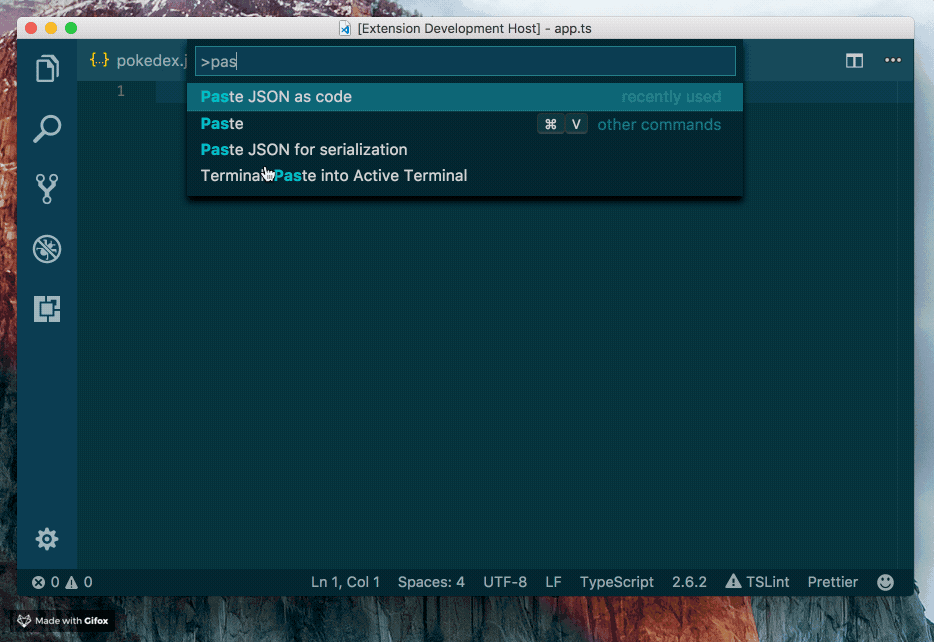
Task: Click the TypeScript version 2.6.2
Action: tap(689, 582)
